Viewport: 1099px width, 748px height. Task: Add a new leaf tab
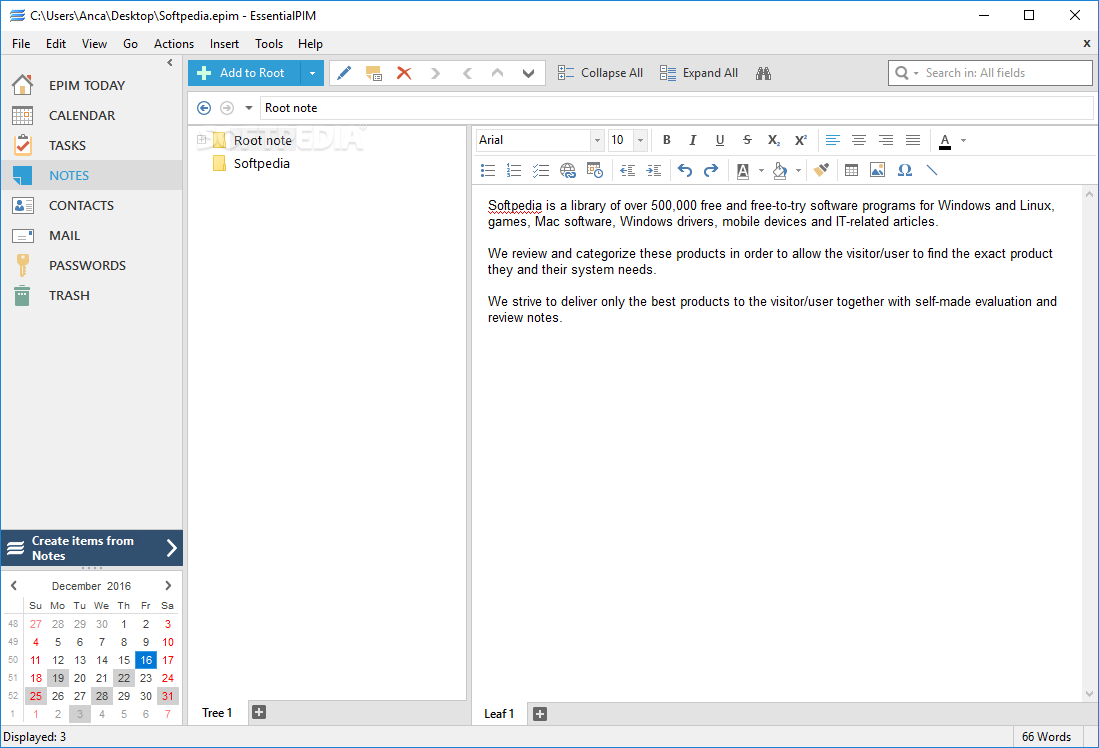pyautogui.click(x=540, y=714)
